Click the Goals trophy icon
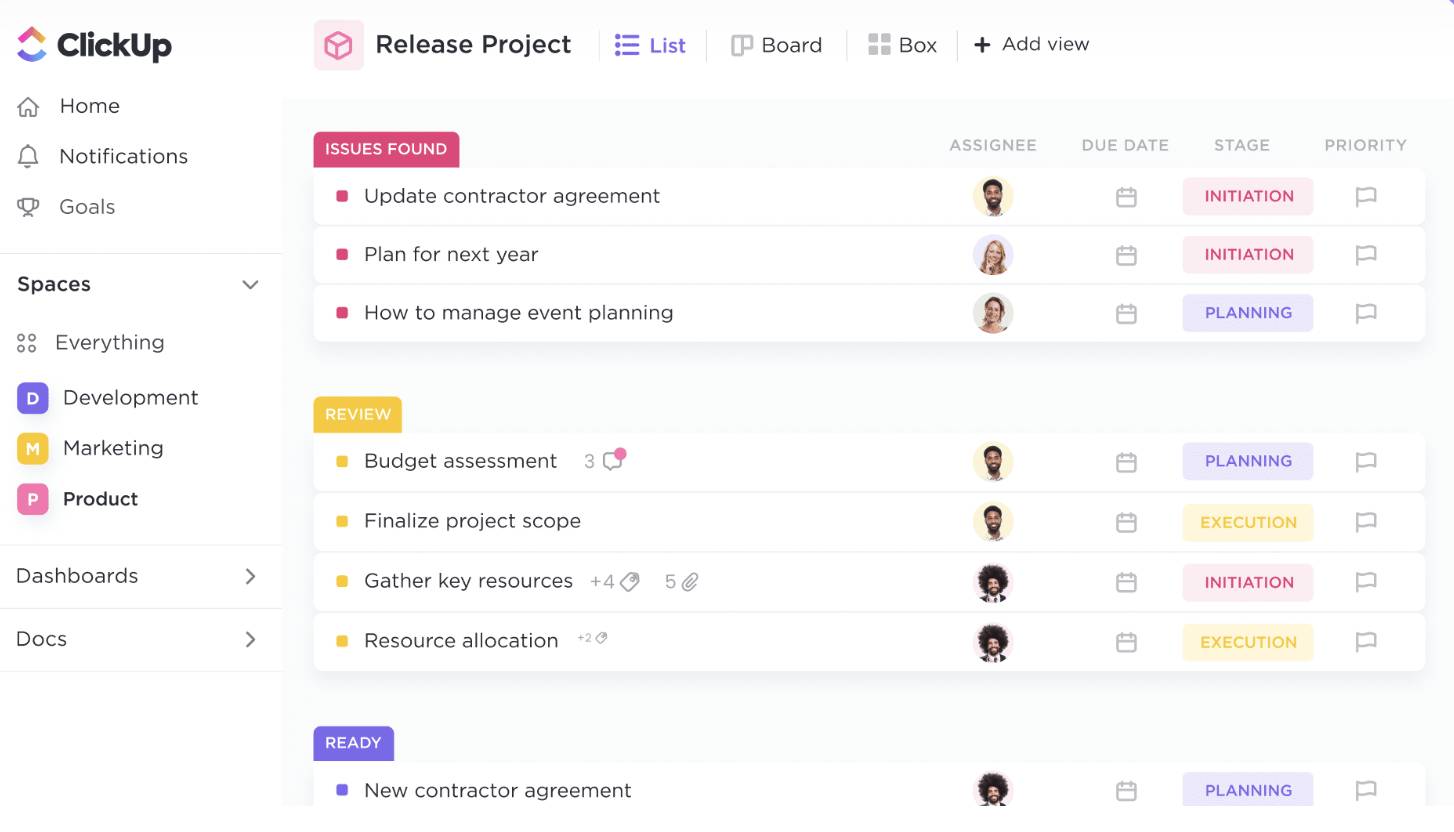Viewport: 1454px width, 832px height. pos(28,207)
